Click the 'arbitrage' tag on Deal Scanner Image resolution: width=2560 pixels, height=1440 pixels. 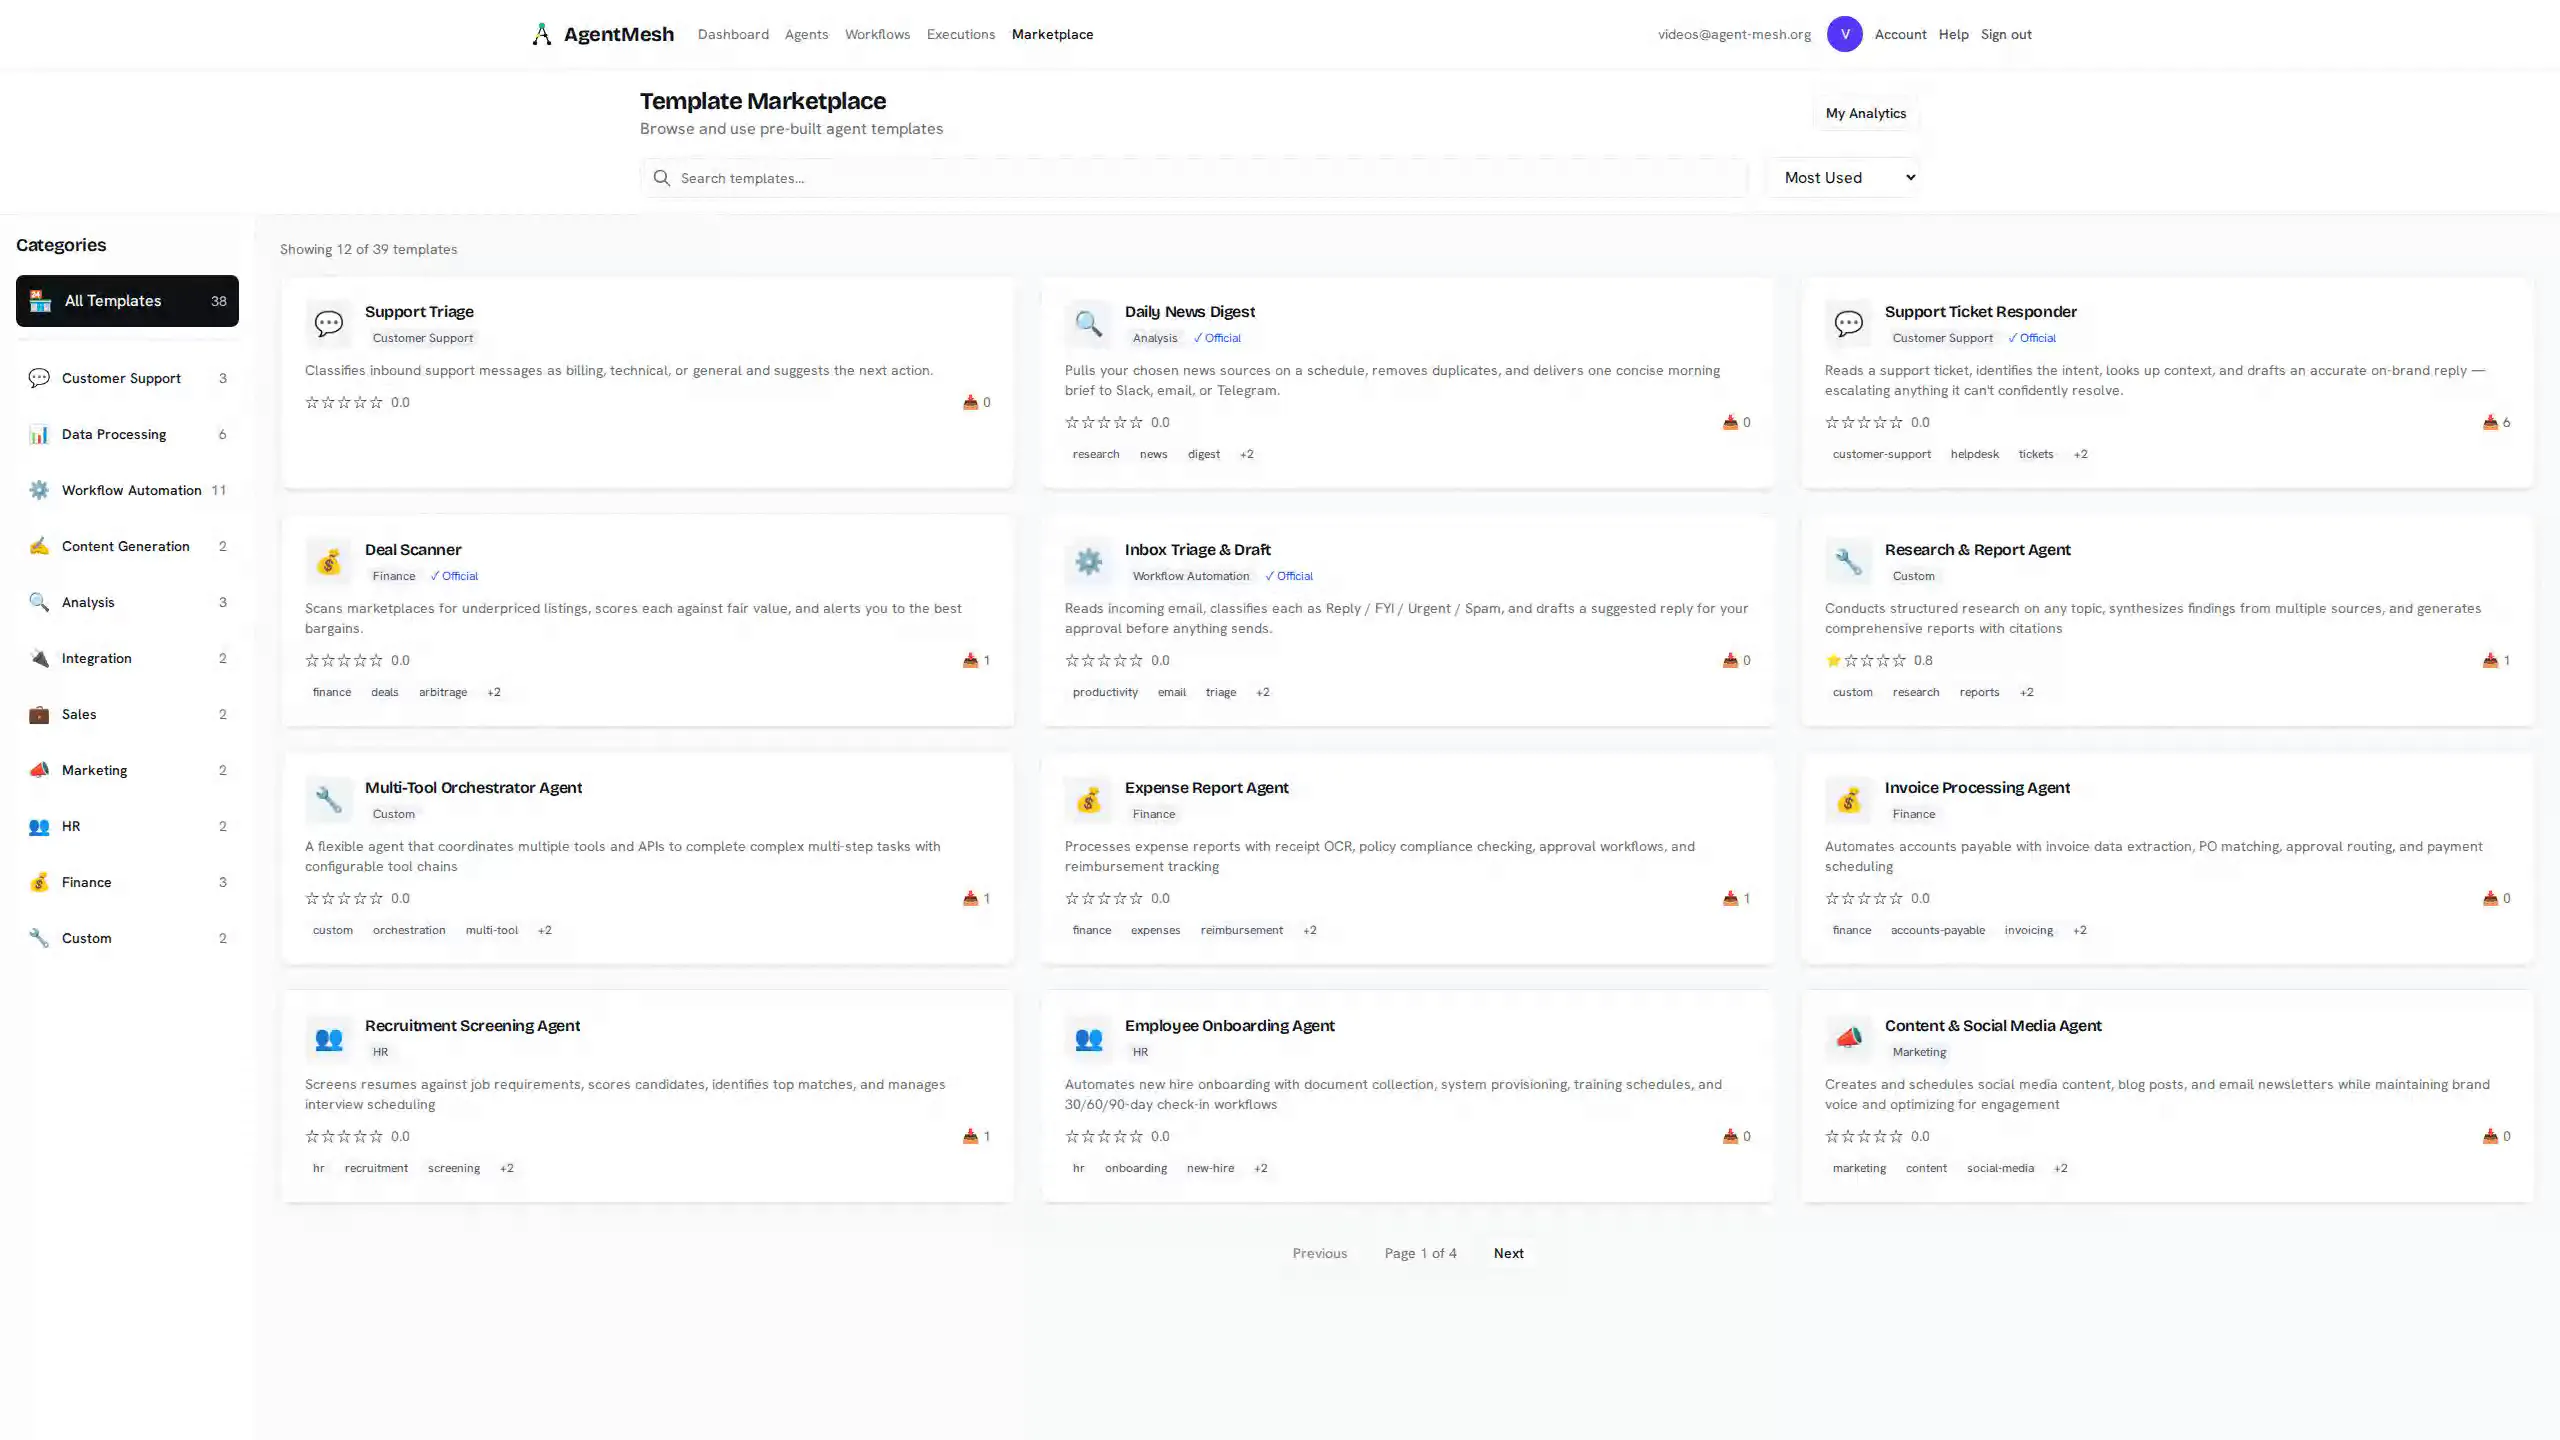tap(442, 692)
